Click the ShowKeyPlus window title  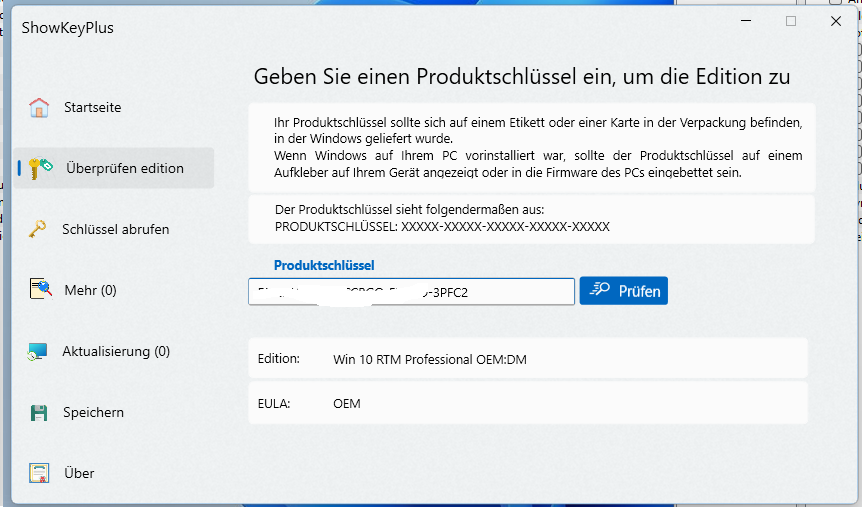tap(68, 27)
